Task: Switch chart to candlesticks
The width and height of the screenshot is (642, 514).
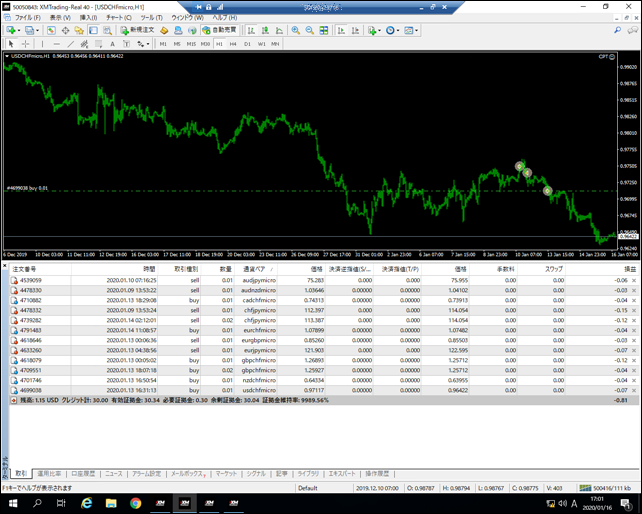Action: tap(265, 30)
